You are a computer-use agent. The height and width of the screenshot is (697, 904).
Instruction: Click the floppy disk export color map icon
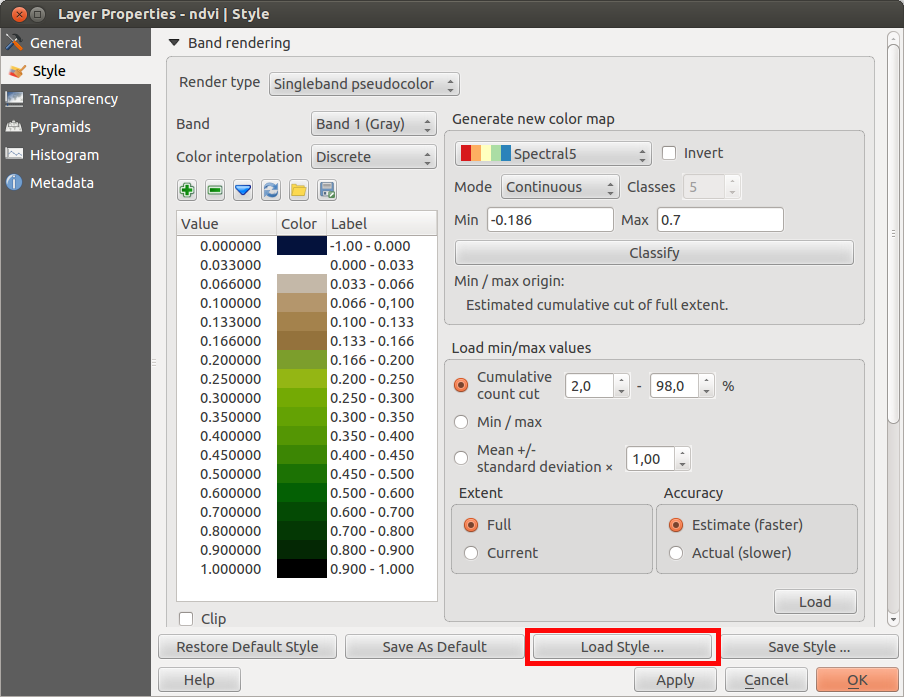tap(327, 190)
